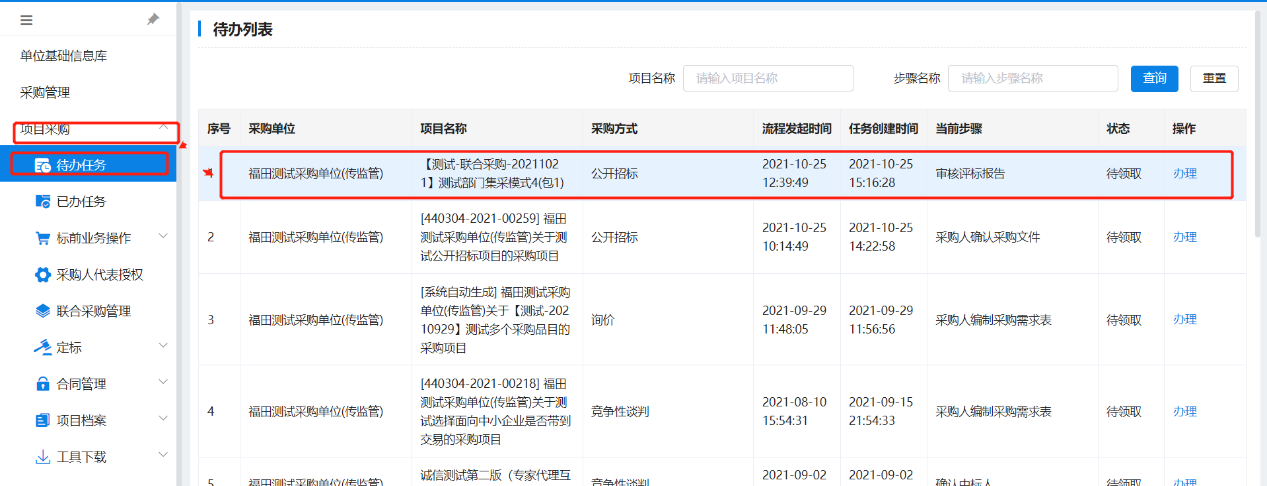Click the hamburger menu icon in sidebar
The width and height of the screenshot is (1267, 486).
(26, 19)
